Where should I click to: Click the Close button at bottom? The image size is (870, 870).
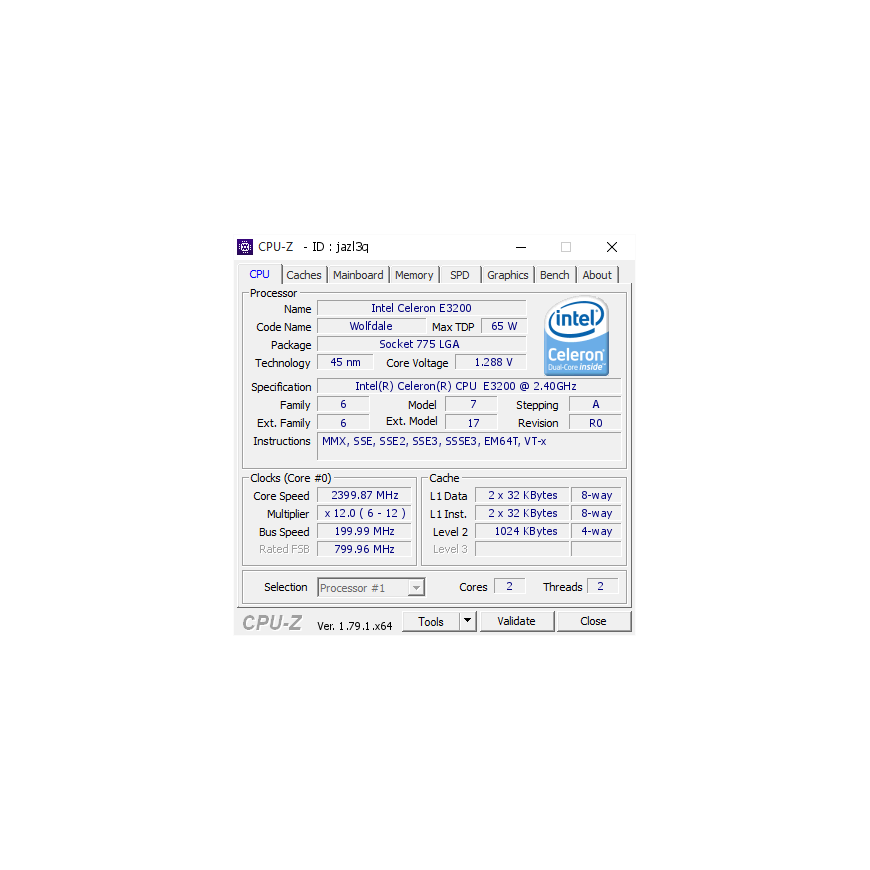pyautogui.click(x=593, y=621)
